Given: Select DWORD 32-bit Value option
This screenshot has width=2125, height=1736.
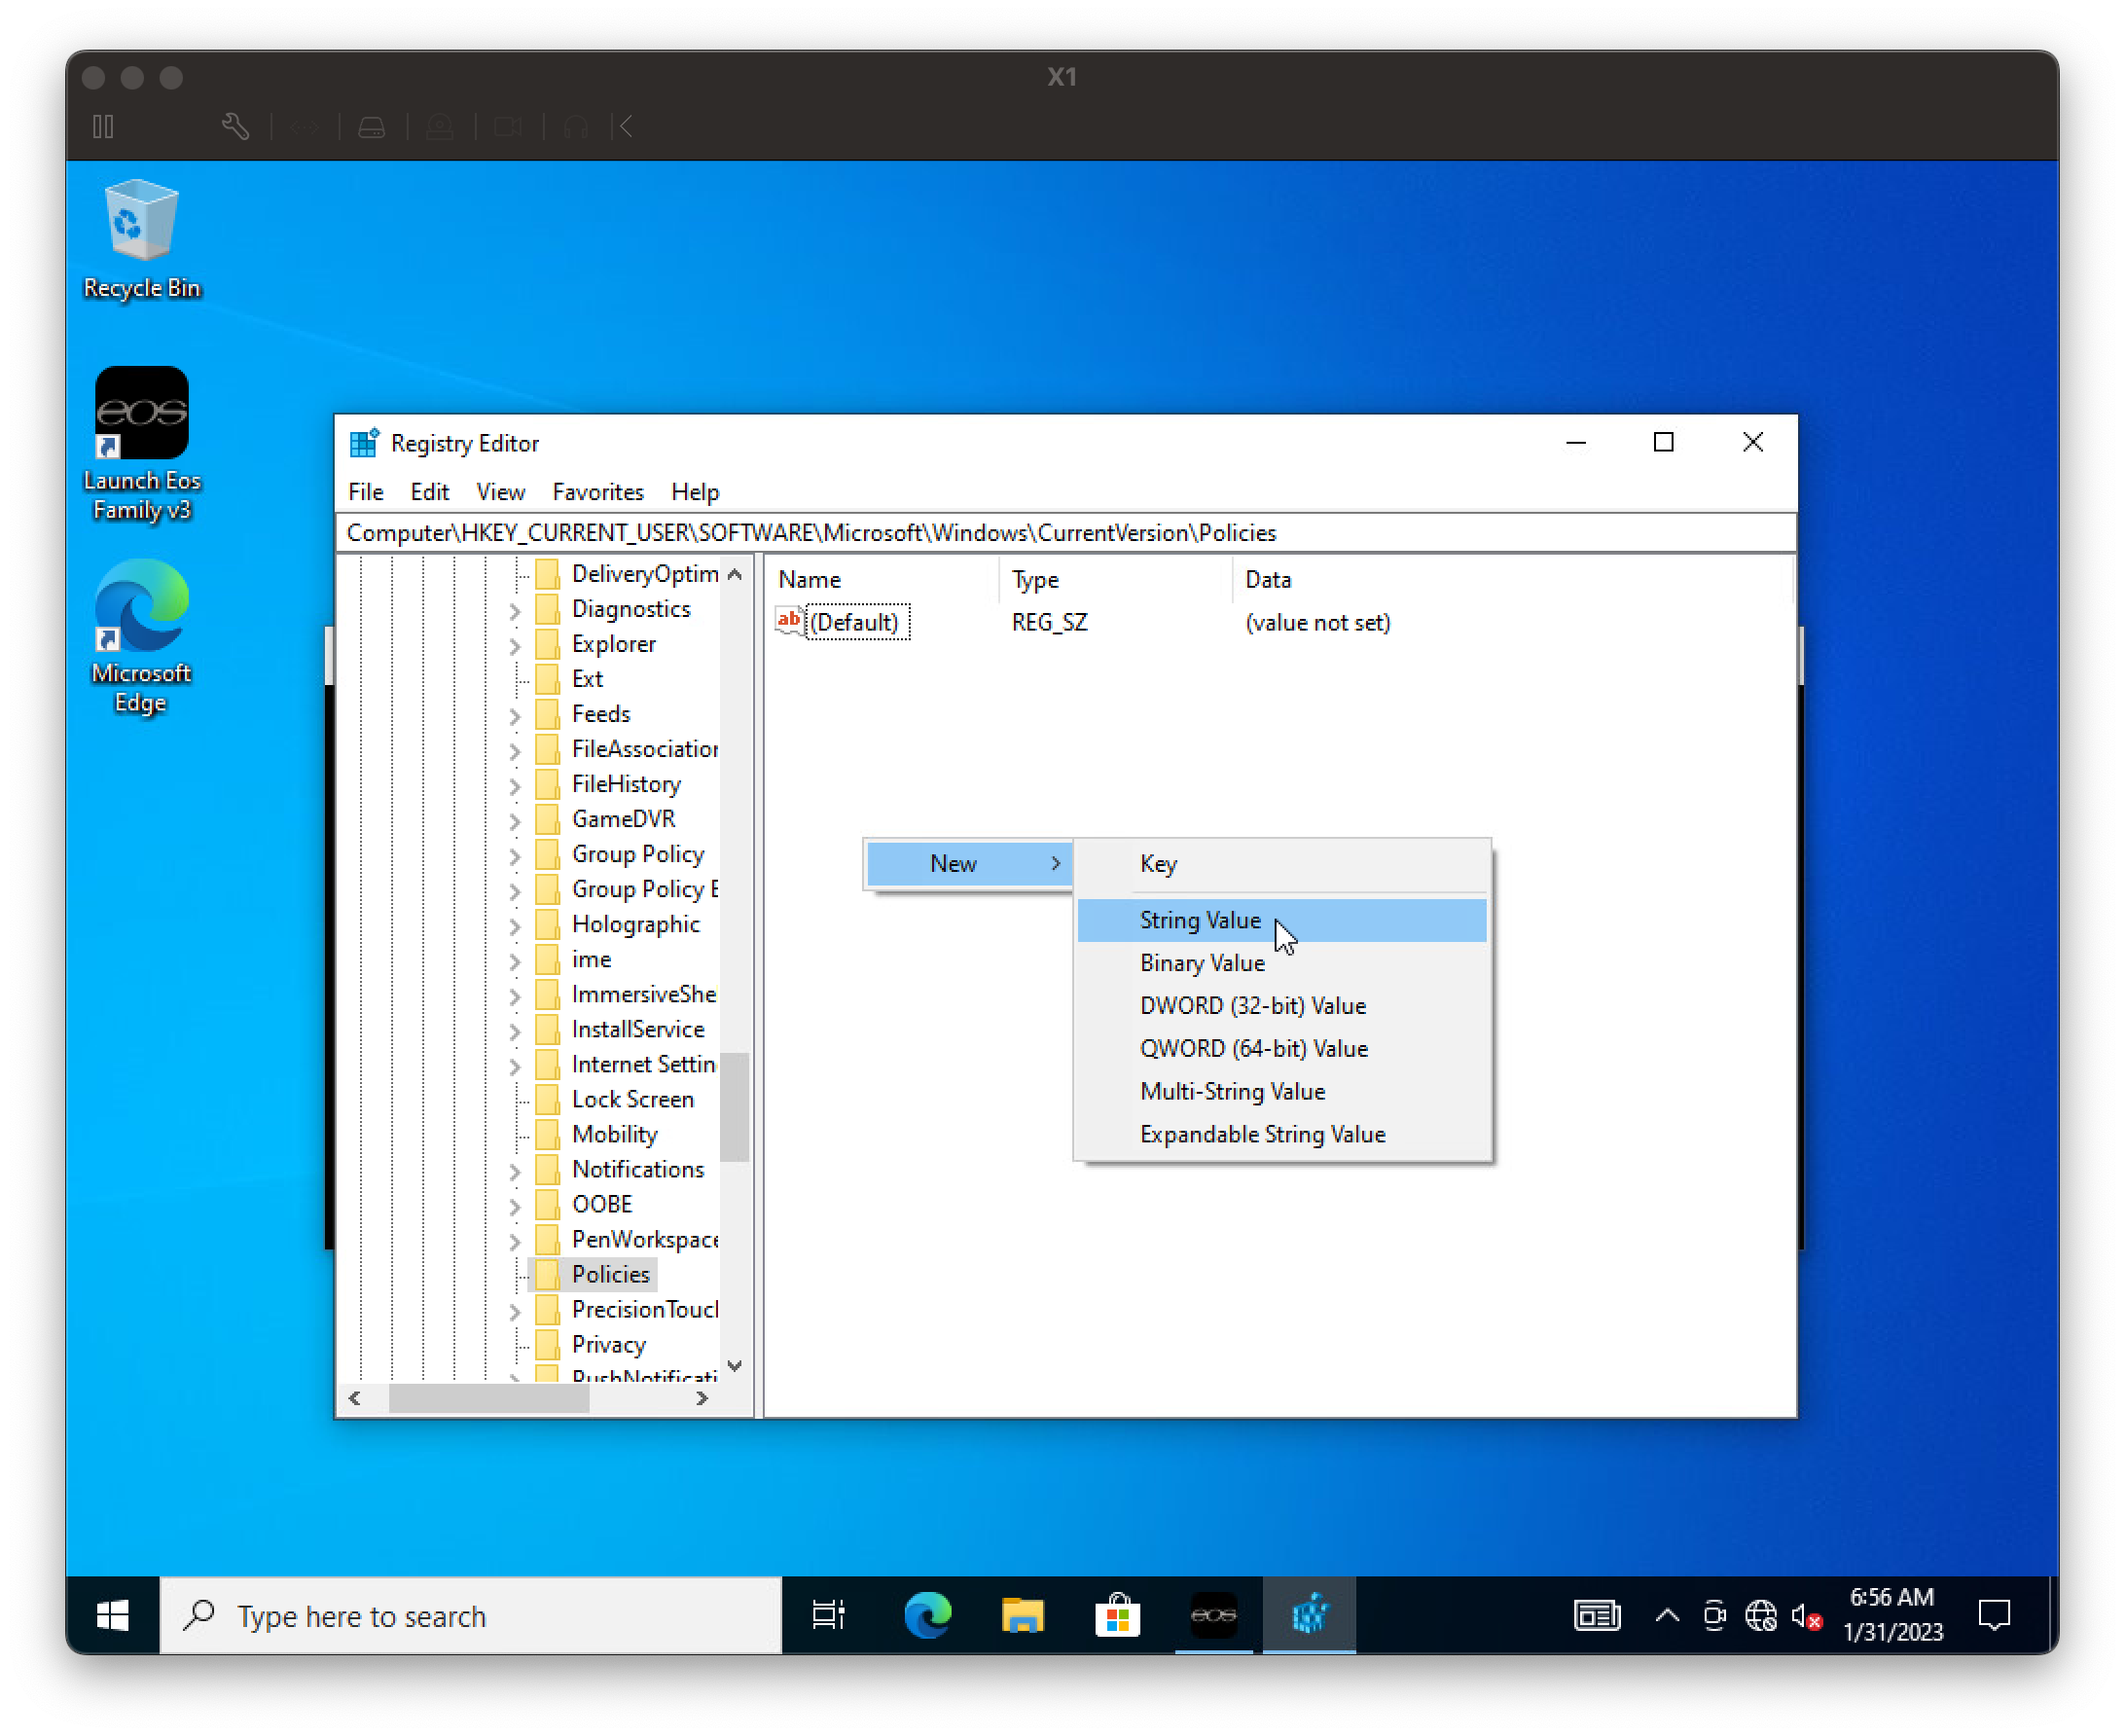Looking at the screenshot, I should 1255,1005.
